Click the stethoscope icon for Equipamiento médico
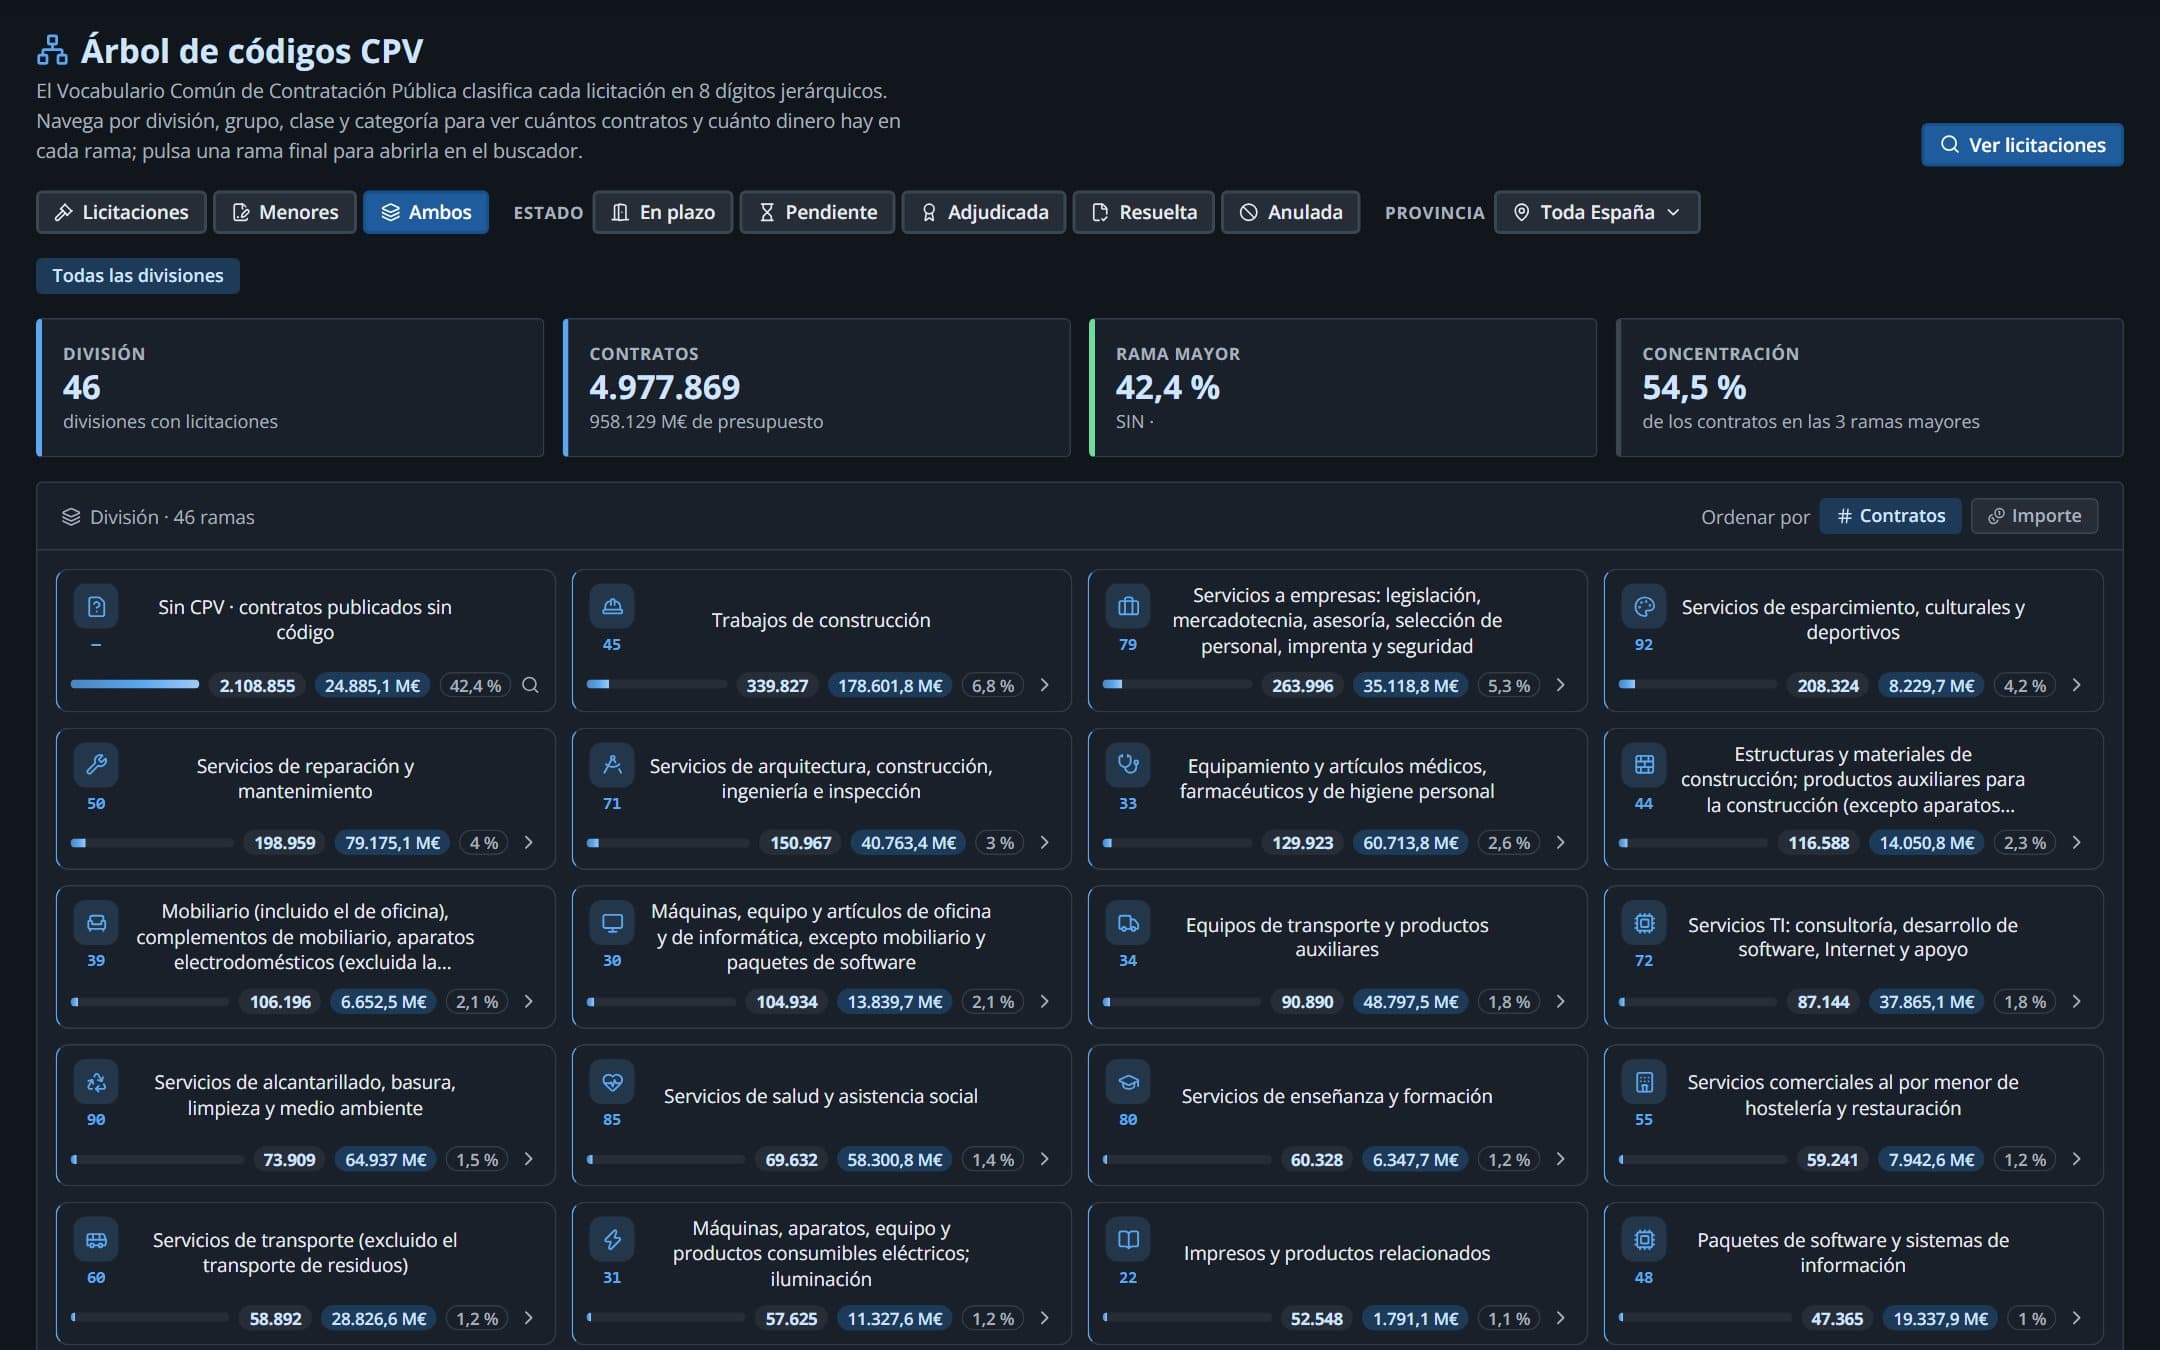Image resolution: width=2160 pixels, height=1350 pixels. click(x=1128, y=765)
